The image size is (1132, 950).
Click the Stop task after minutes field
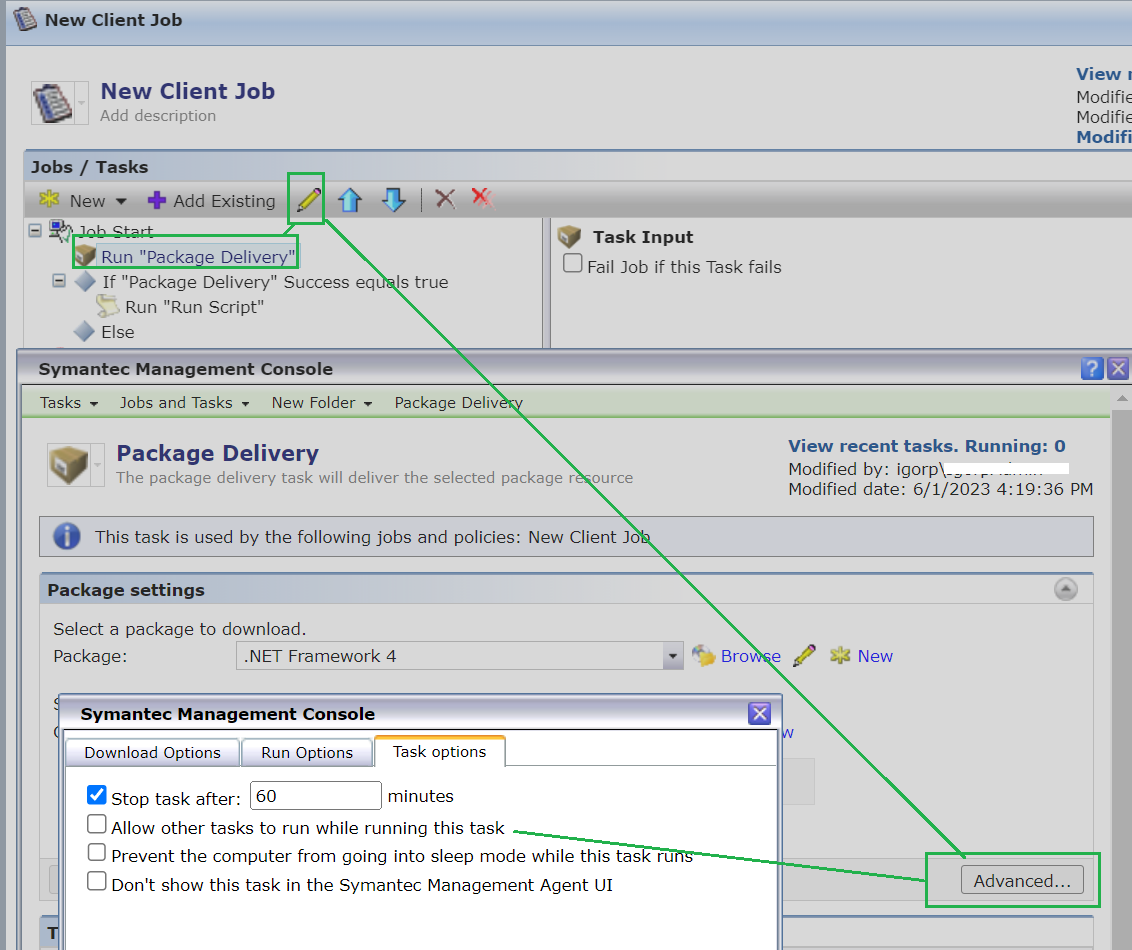coord(315,795)
